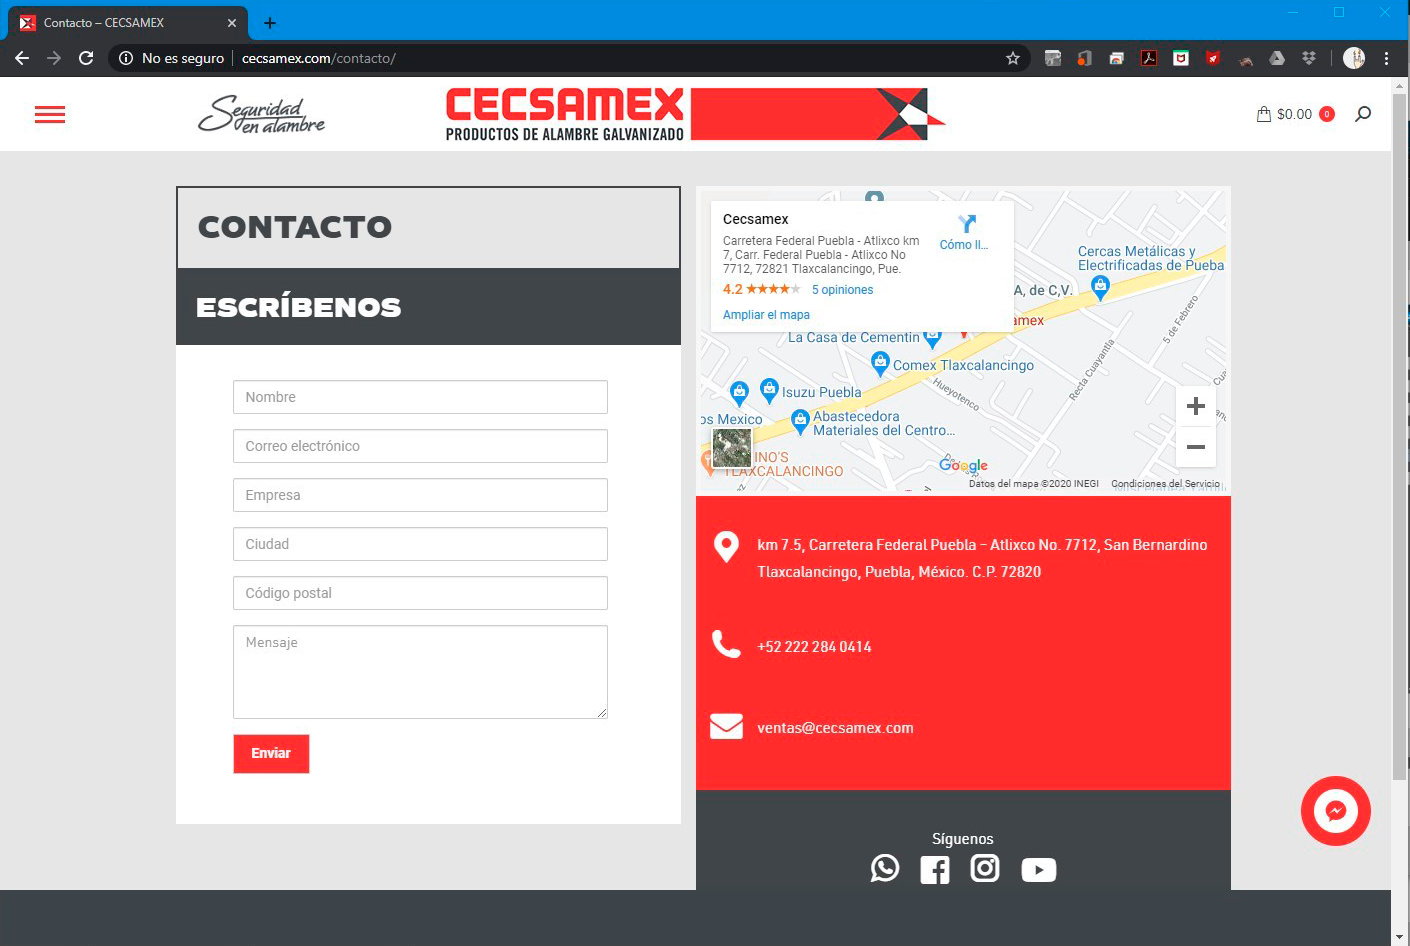Open the YouTube social icon
The image size is (1410, 946).
click(1039, 870)
